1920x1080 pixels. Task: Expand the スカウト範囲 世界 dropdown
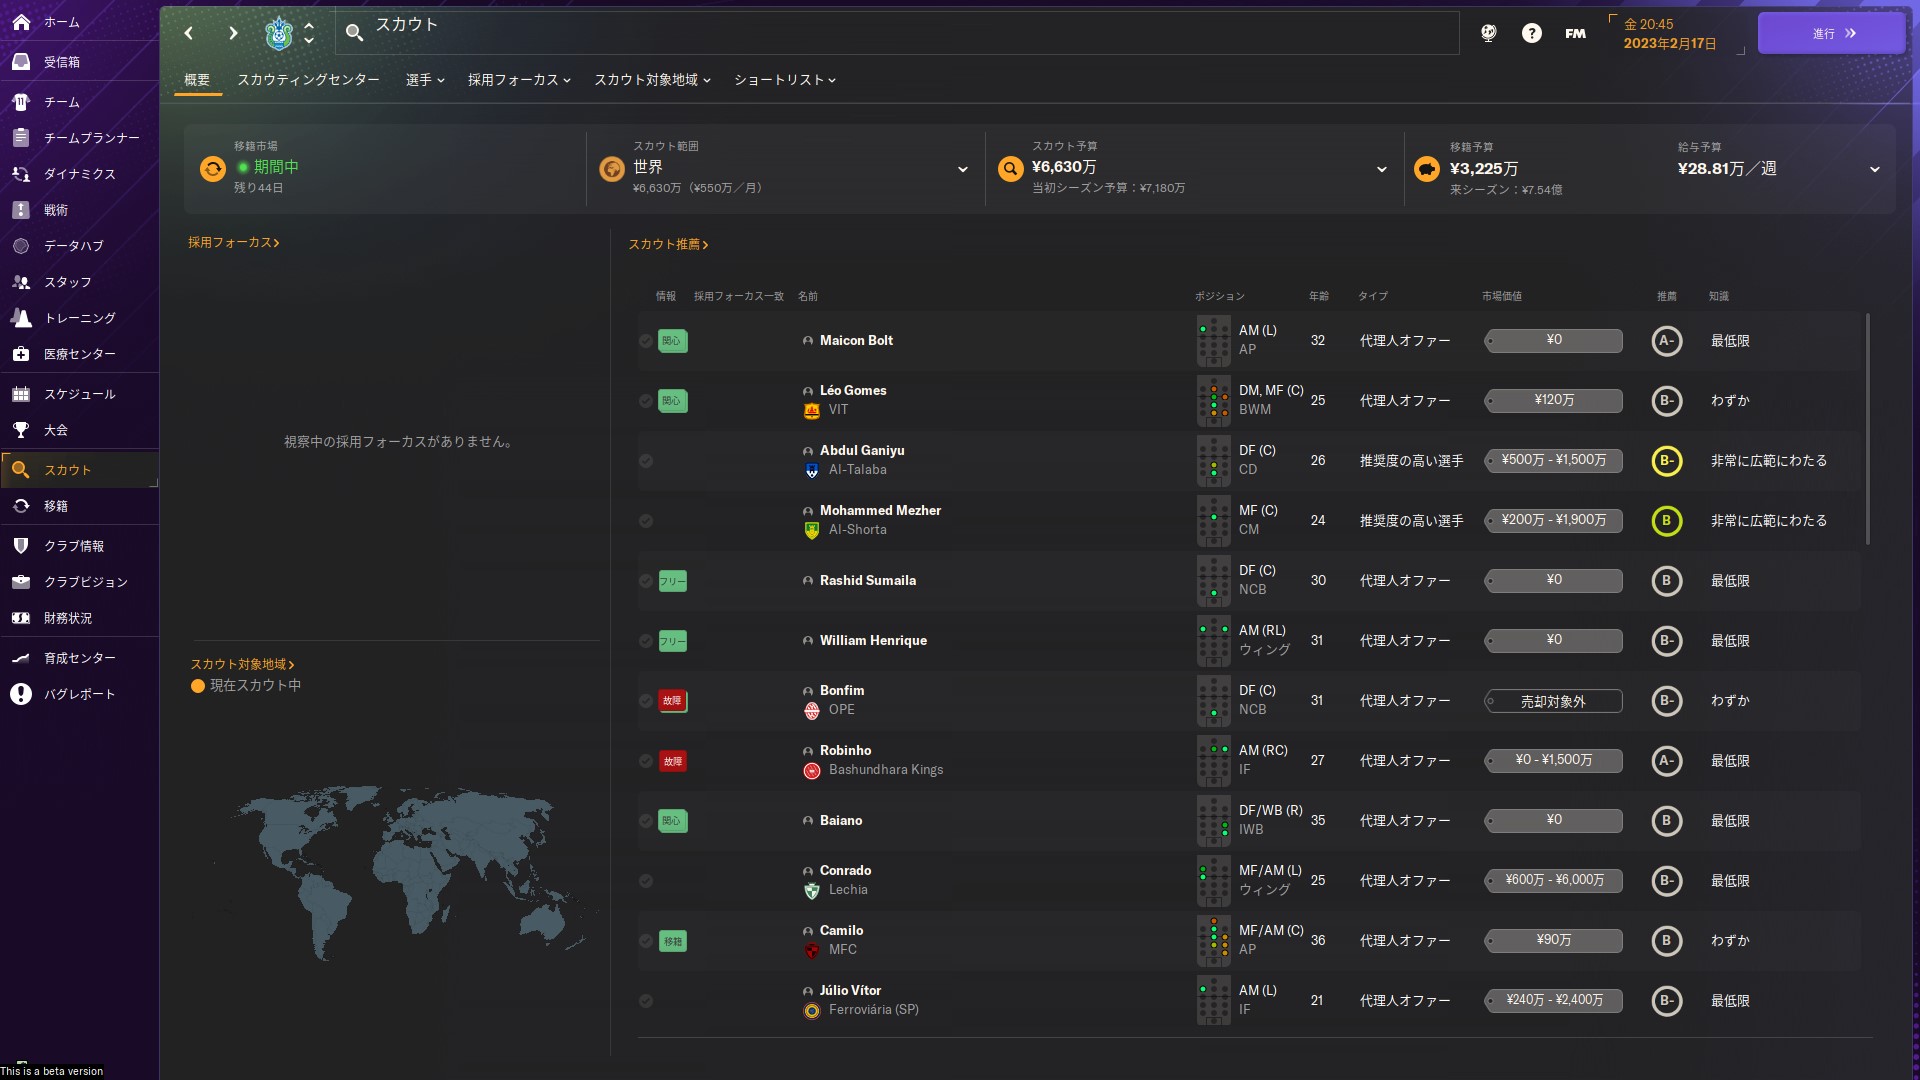tap(962, 169)
